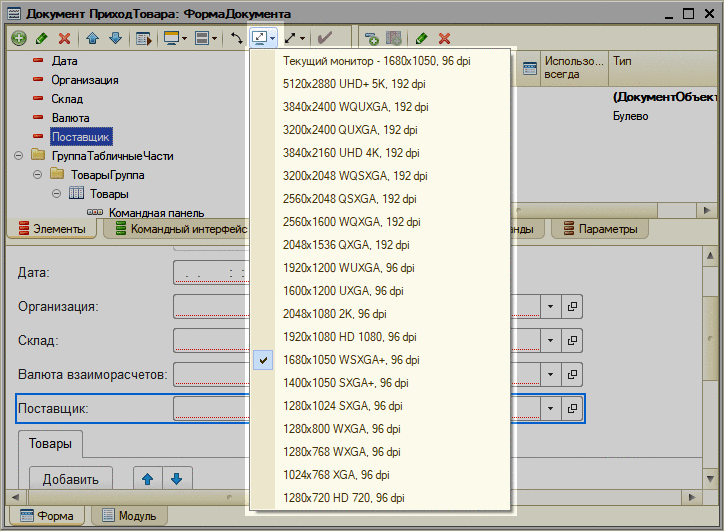Choose 3200x2400 QUXGA resolution
The image size is (724, 531).
(x=380, y=130)
